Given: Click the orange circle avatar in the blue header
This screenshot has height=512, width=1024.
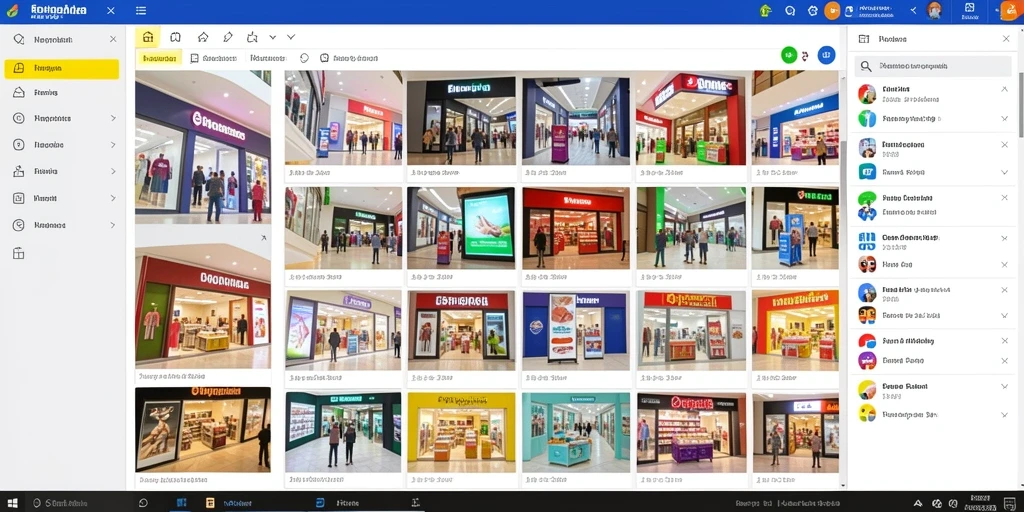Looking at the screenshot, I should click(x=832, y=10).
